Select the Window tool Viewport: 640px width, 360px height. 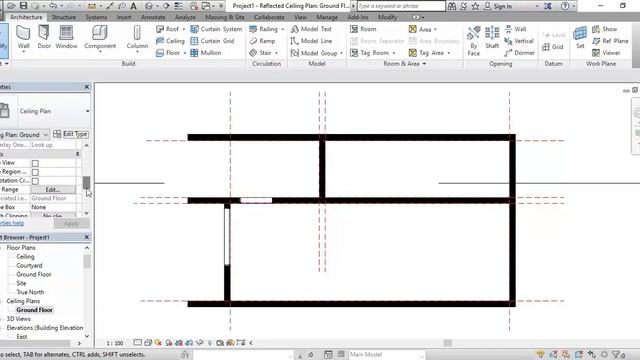[66, 37]
